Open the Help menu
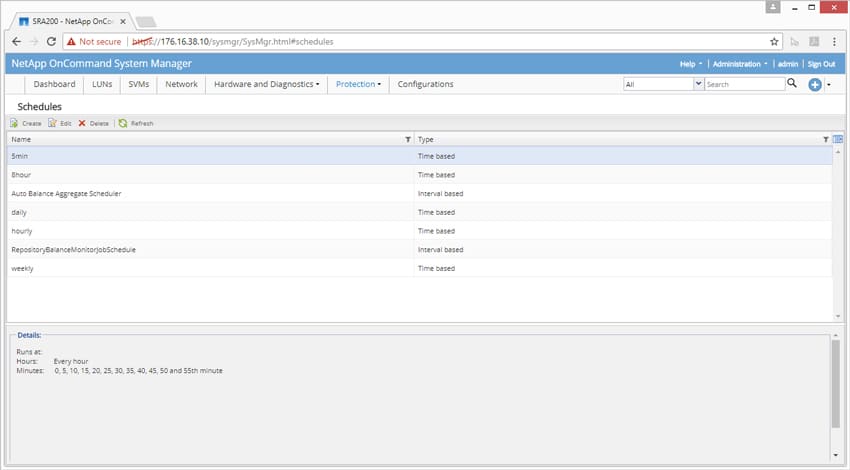Image resolution: width=850 pixels, height=470 pixels. [691, 64]
